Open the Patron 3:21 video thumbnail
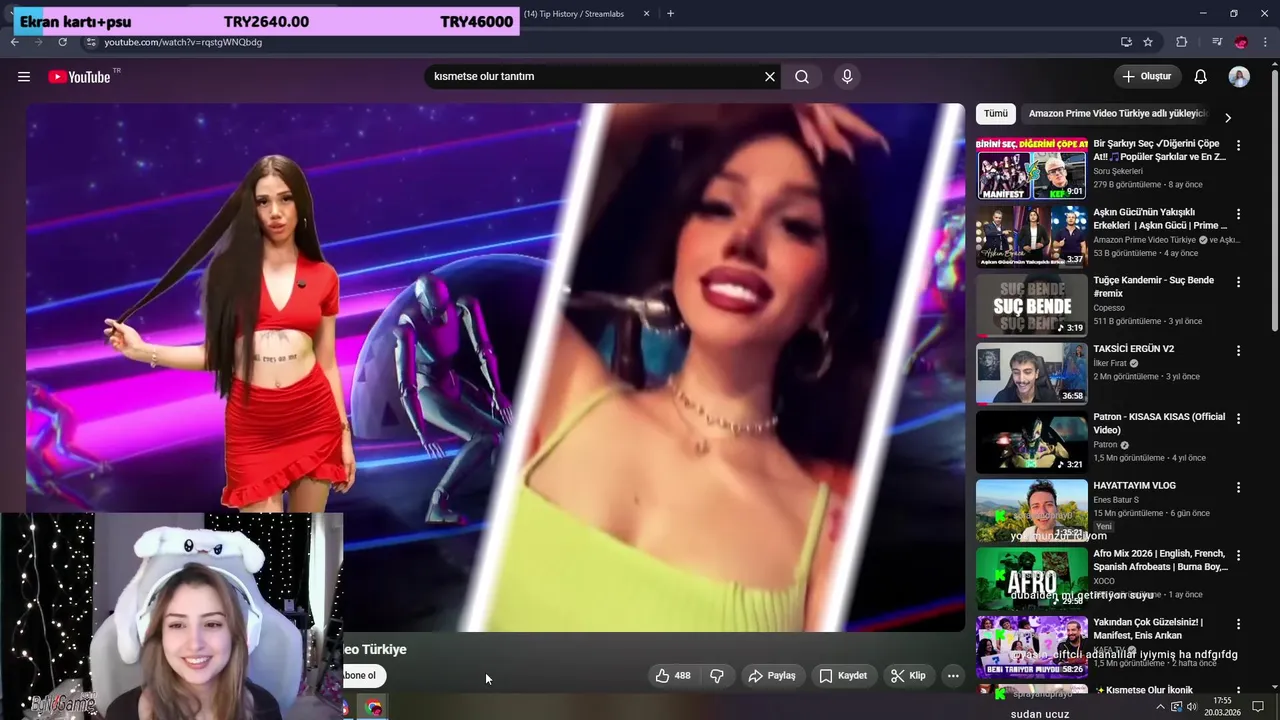Viewport: 1280px width, 720px height. (x=1031, y=442)
